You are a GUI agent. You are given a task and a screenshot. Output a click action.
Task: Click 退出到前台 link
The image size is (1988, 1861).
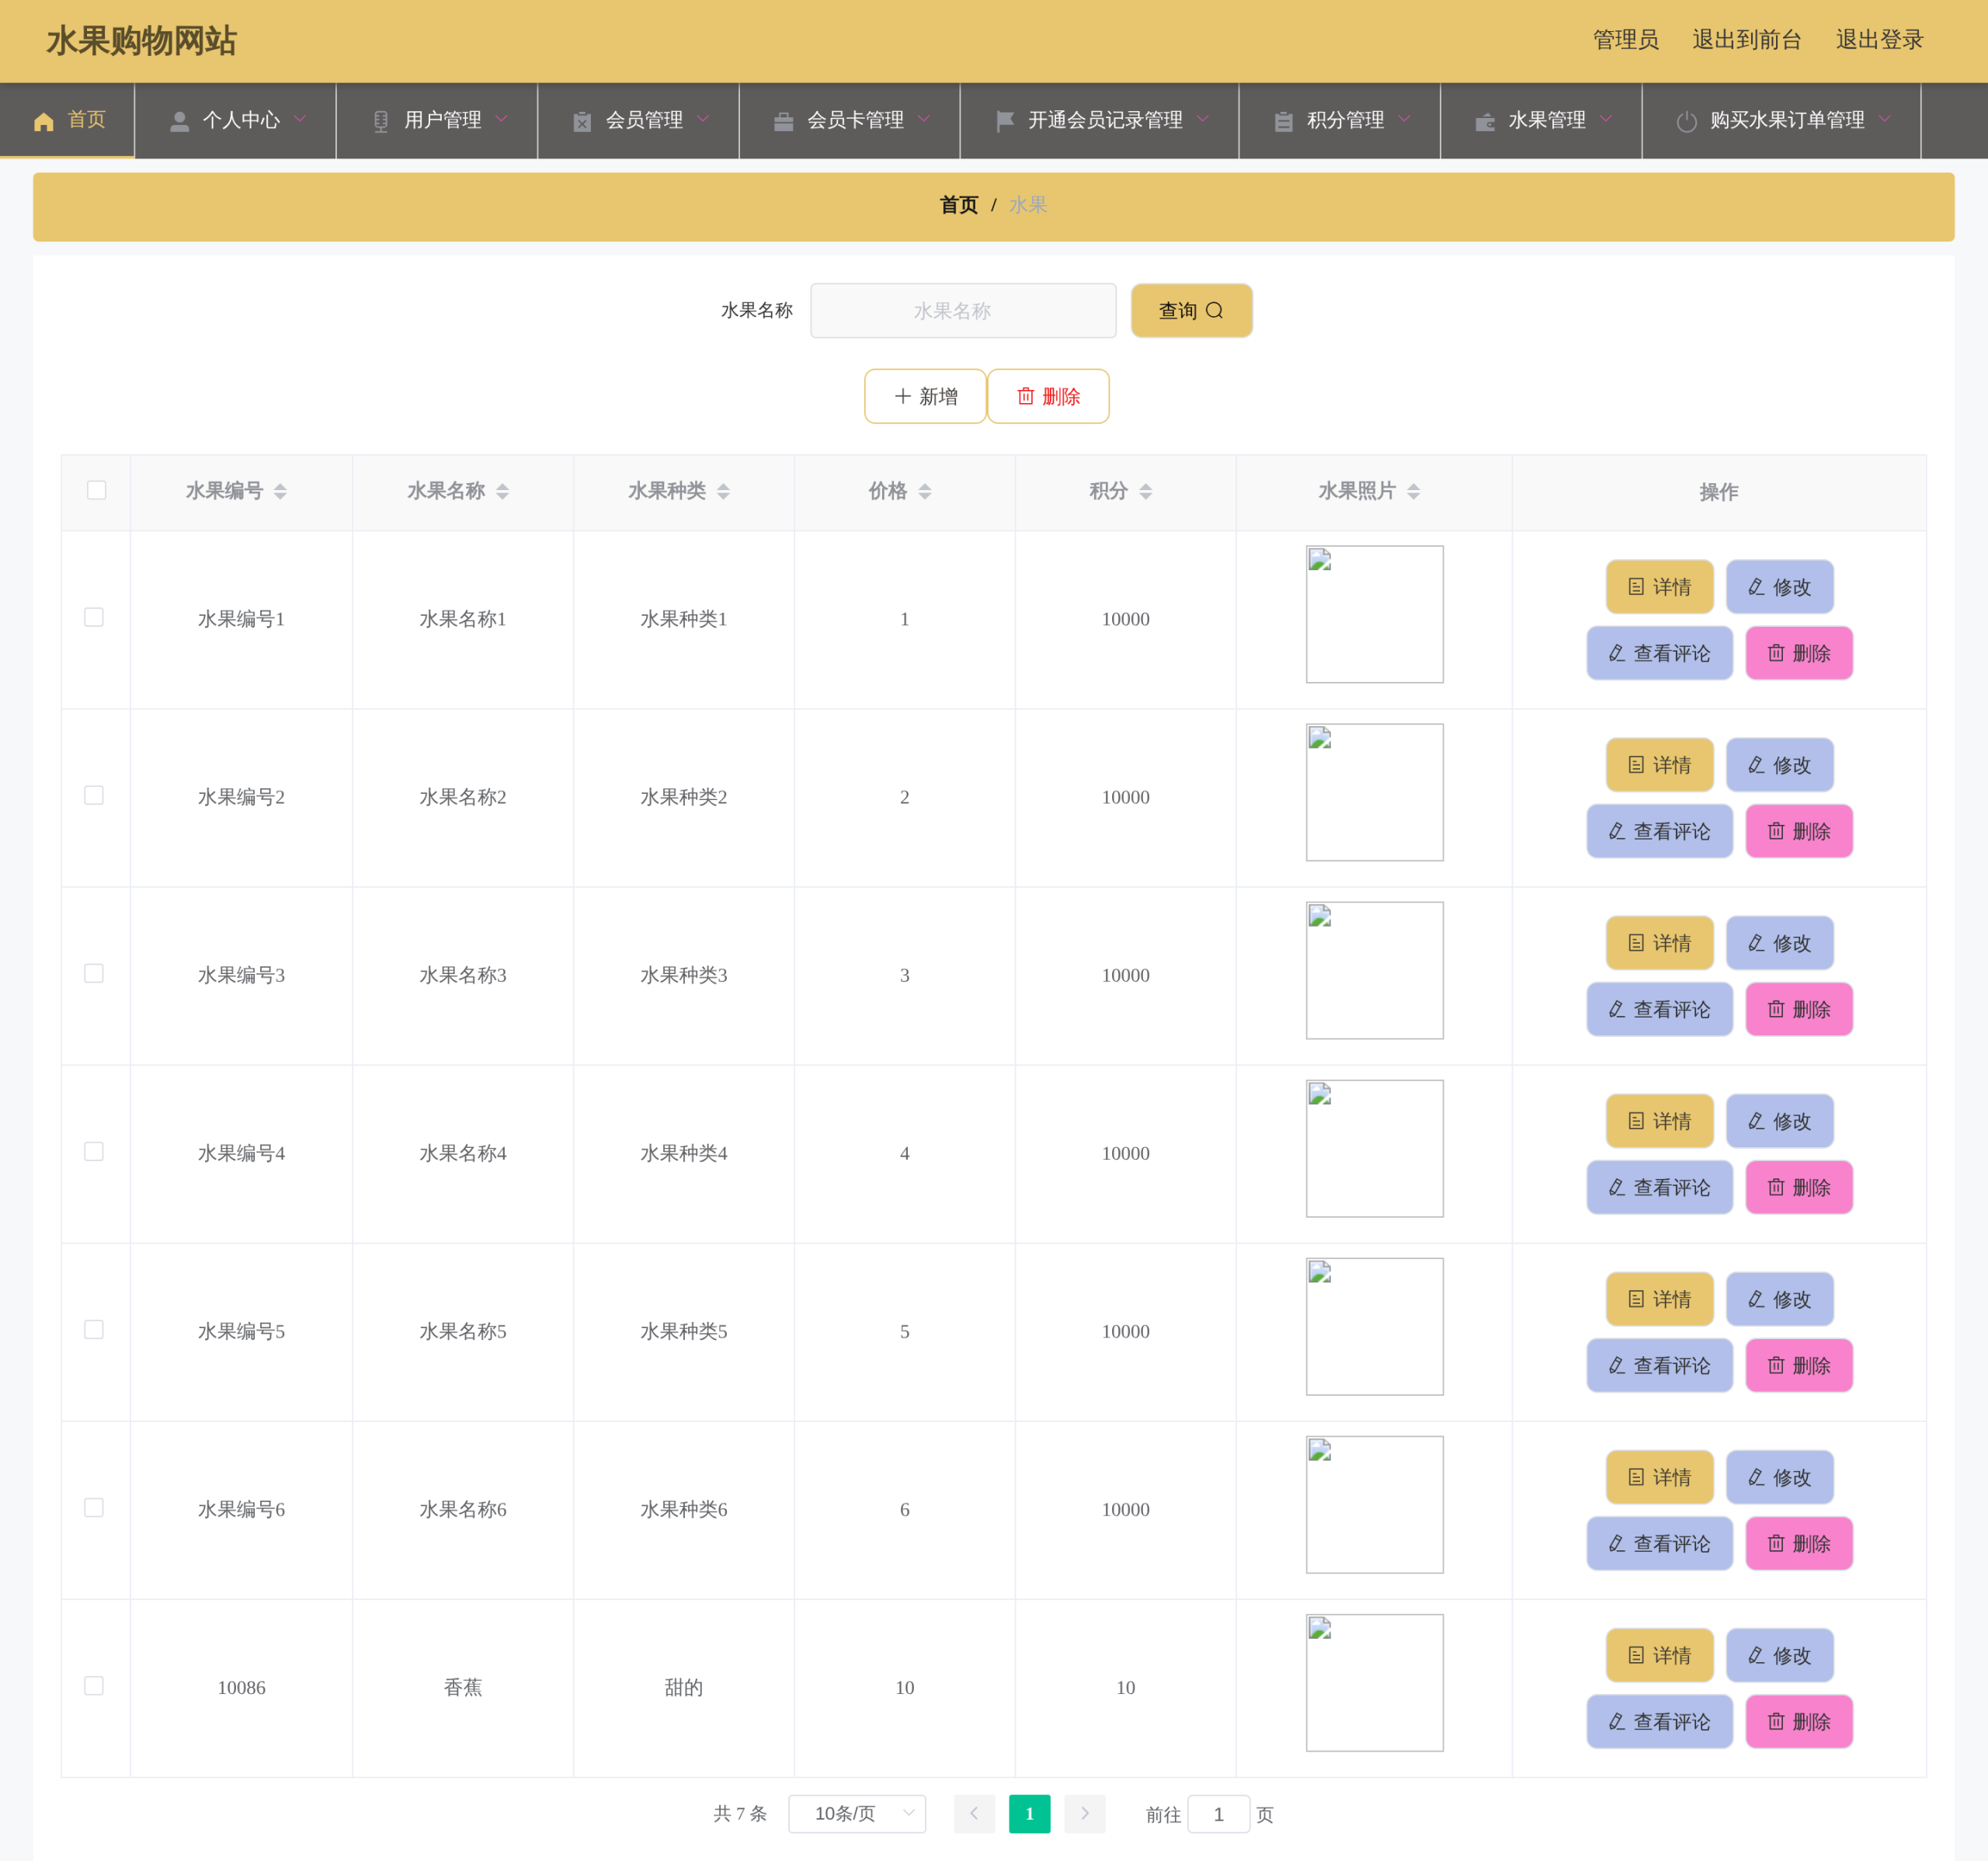[1746, 40]
